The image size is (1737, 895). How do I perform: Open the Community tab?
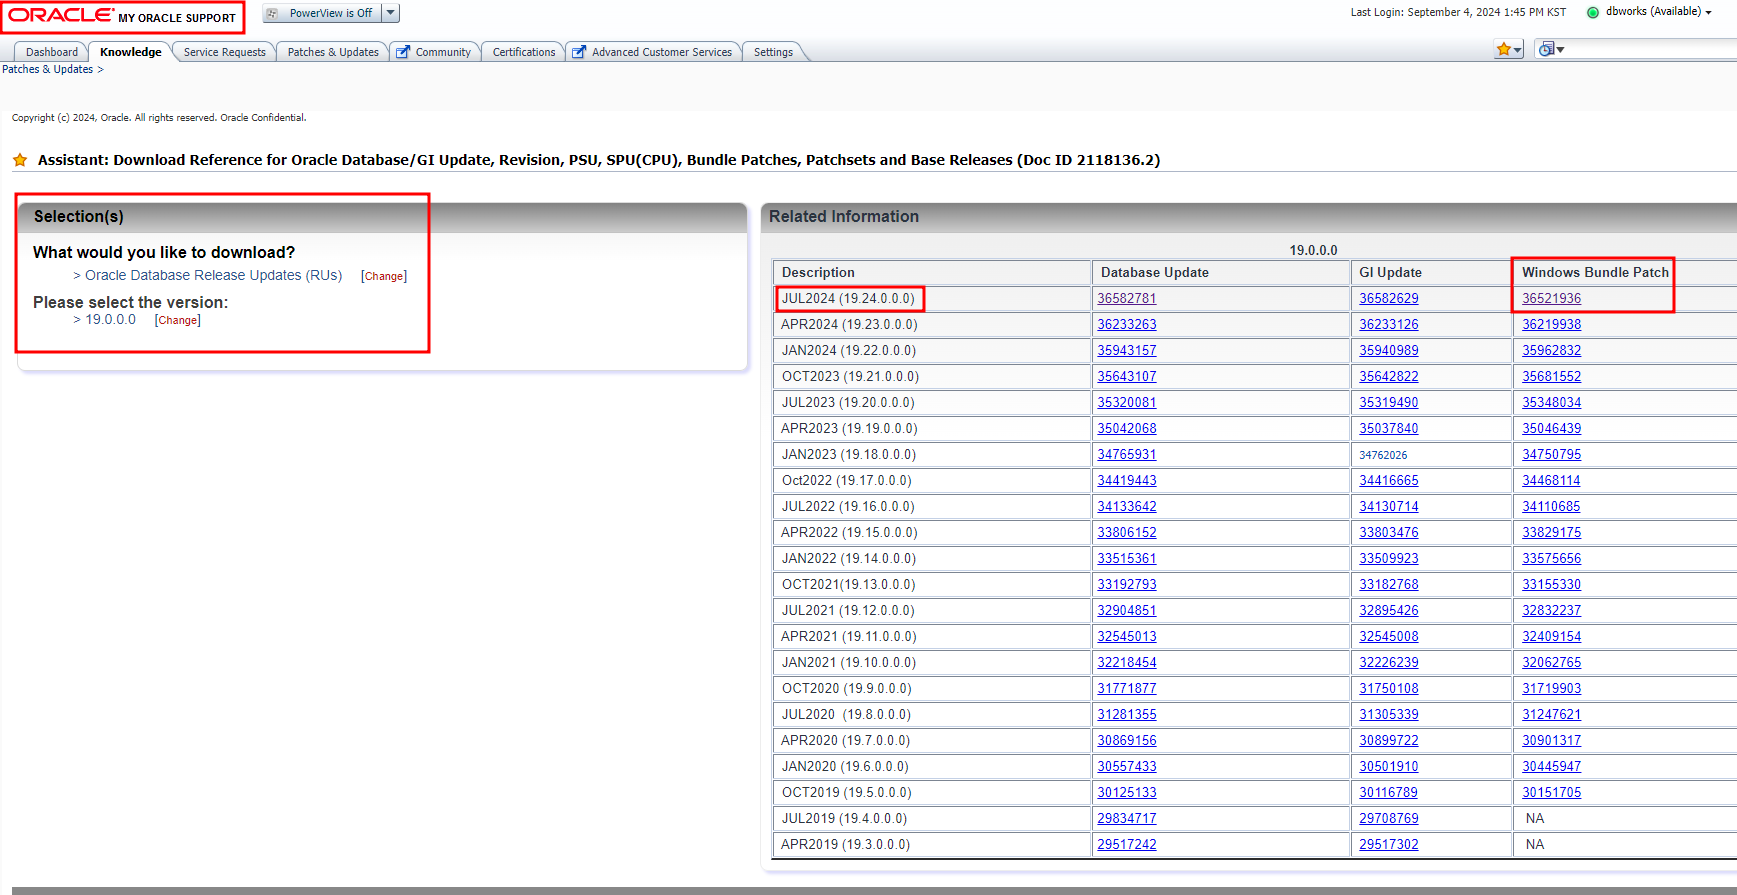point(434,52)
